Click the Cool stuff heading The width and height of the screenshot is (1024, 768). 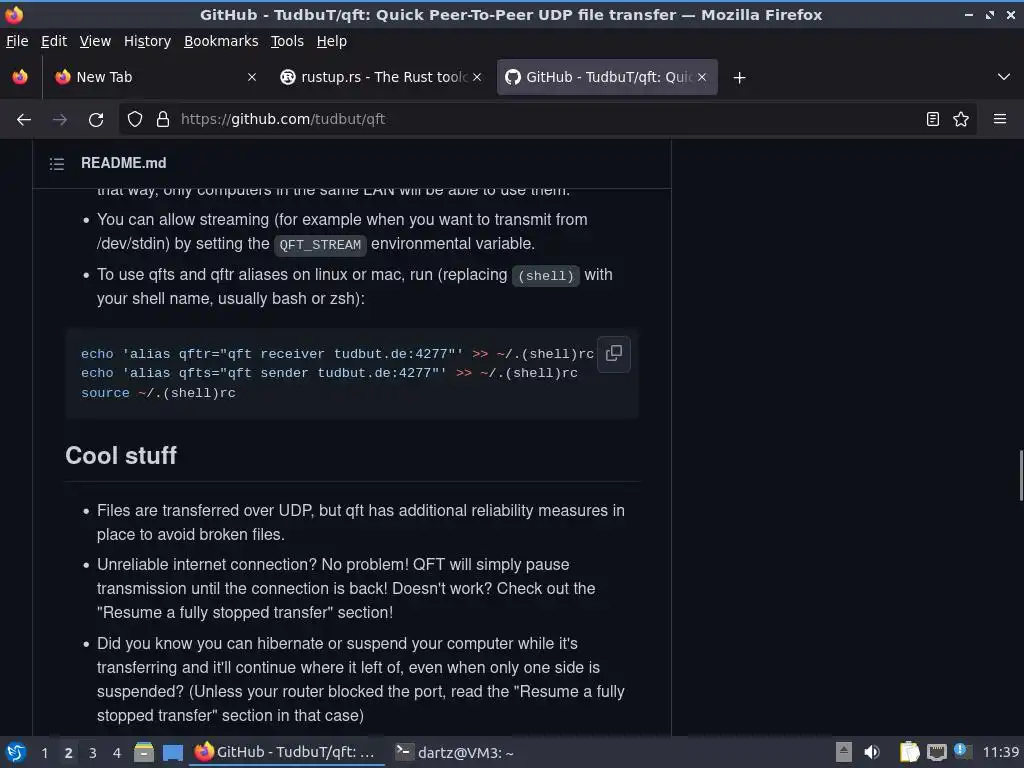tap(121, 456)
